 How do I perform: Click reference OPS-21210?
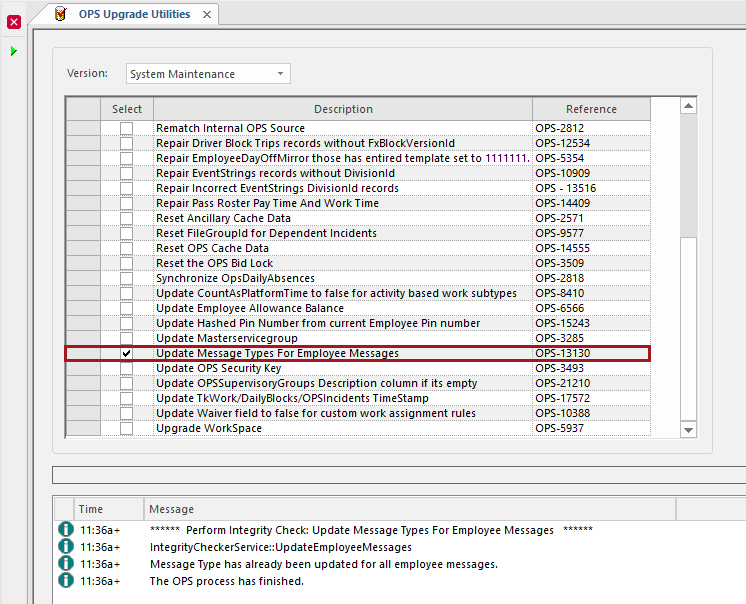point(562,383)
